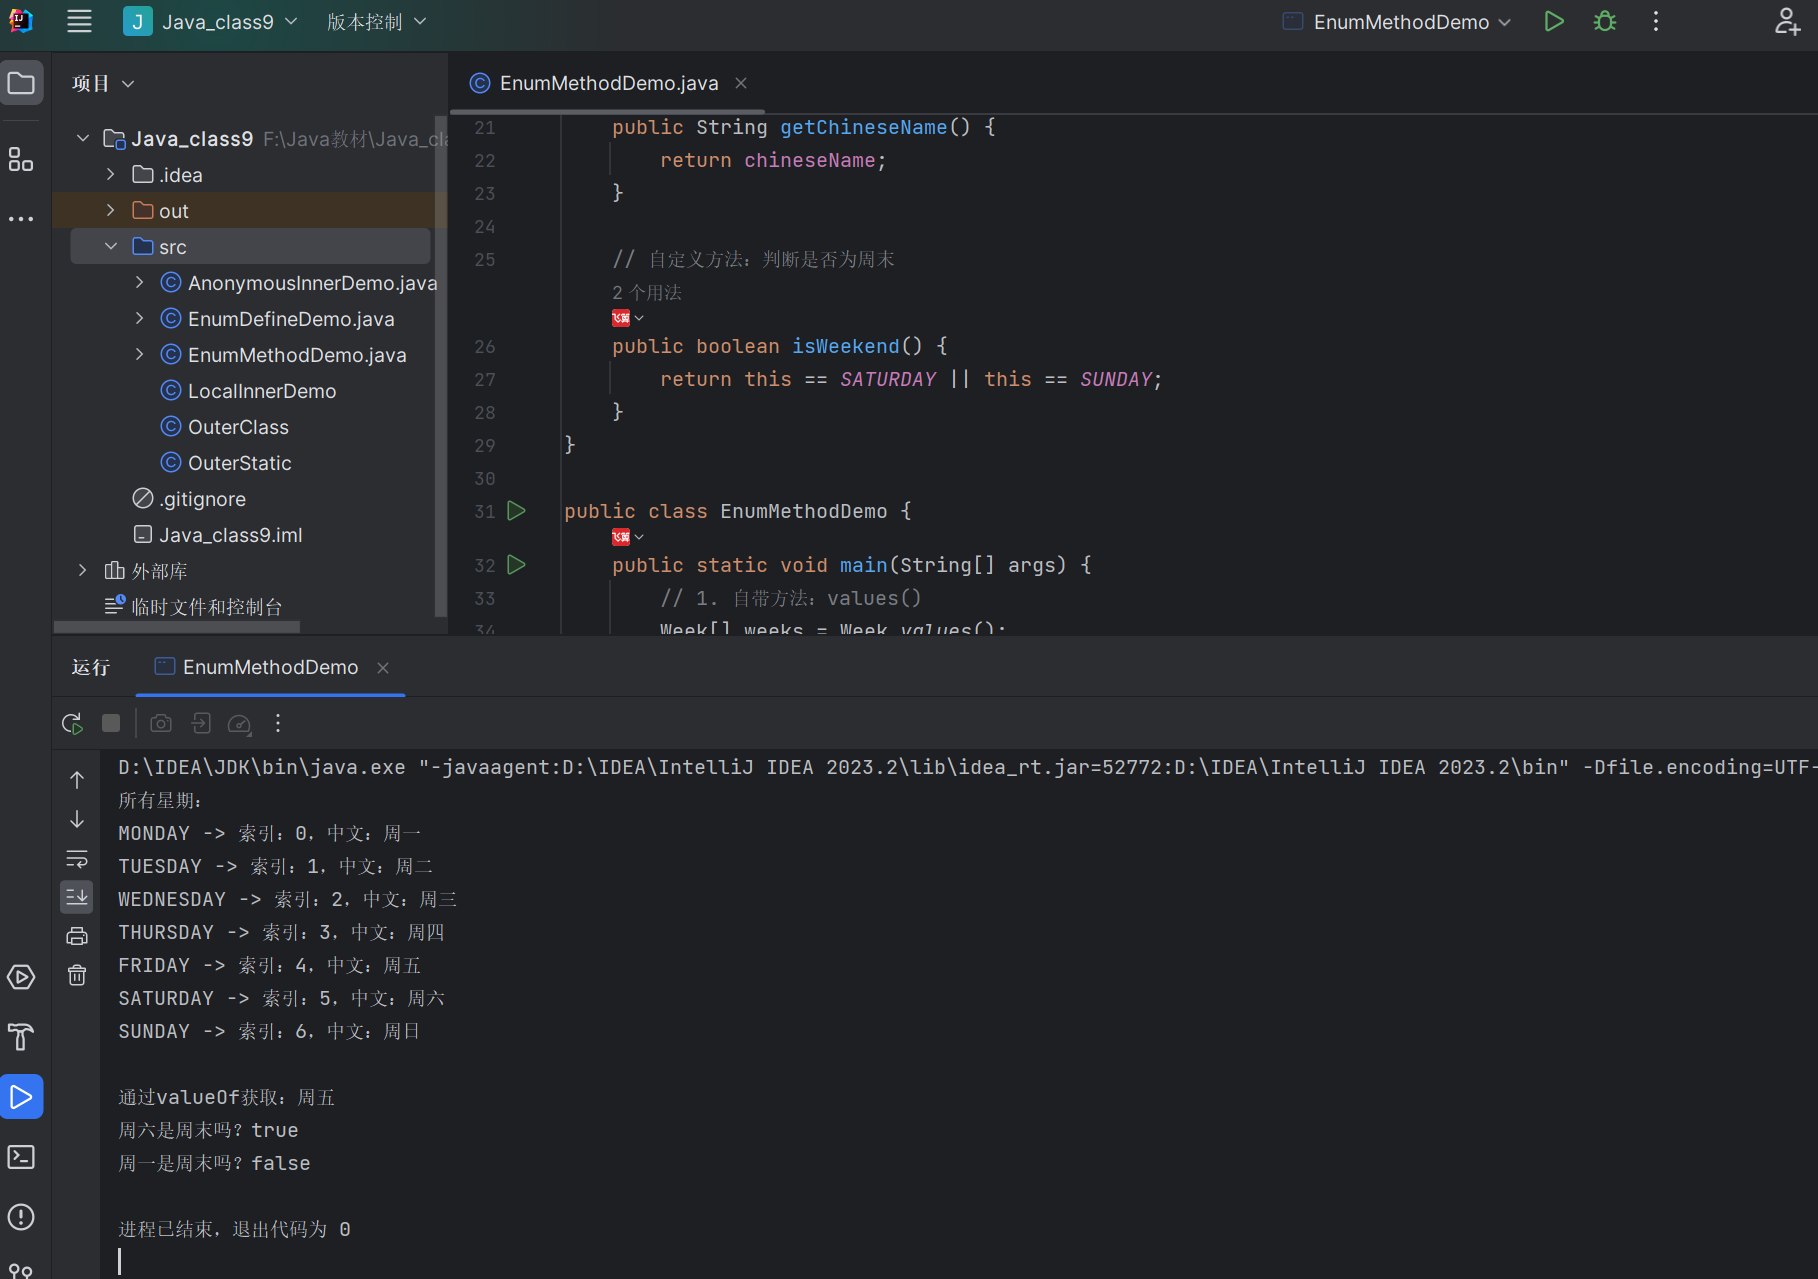Start debugging with the bug icon
The image size is (1818, 1279).
[1605, 22]
